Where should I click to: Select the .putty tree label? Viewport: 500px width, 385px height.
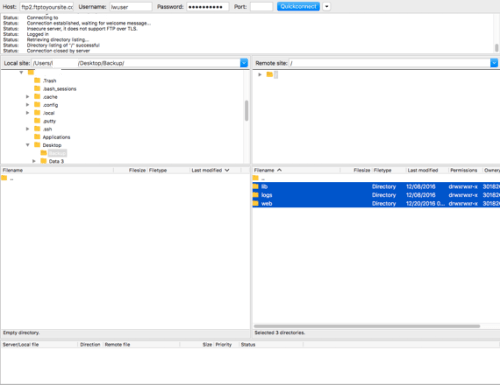[x=49, y=121]
